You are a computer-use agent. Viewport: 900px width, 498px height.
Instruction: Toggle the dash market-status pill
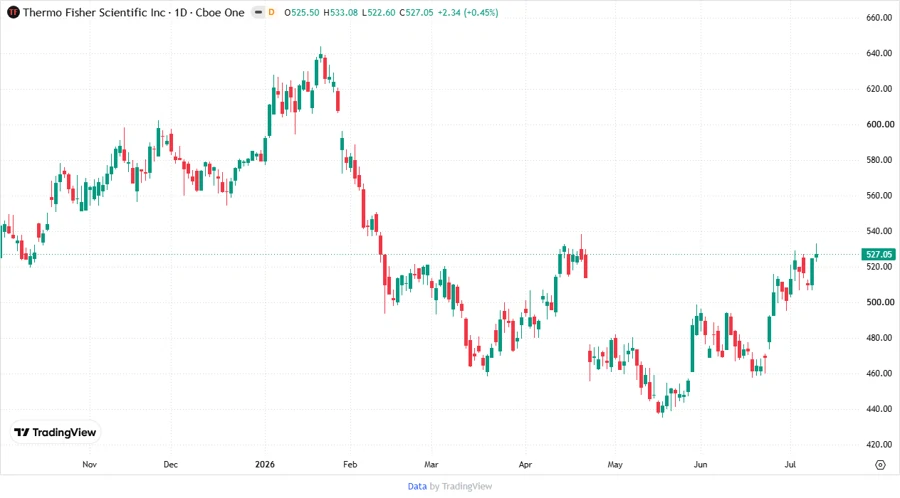point(258,12)
